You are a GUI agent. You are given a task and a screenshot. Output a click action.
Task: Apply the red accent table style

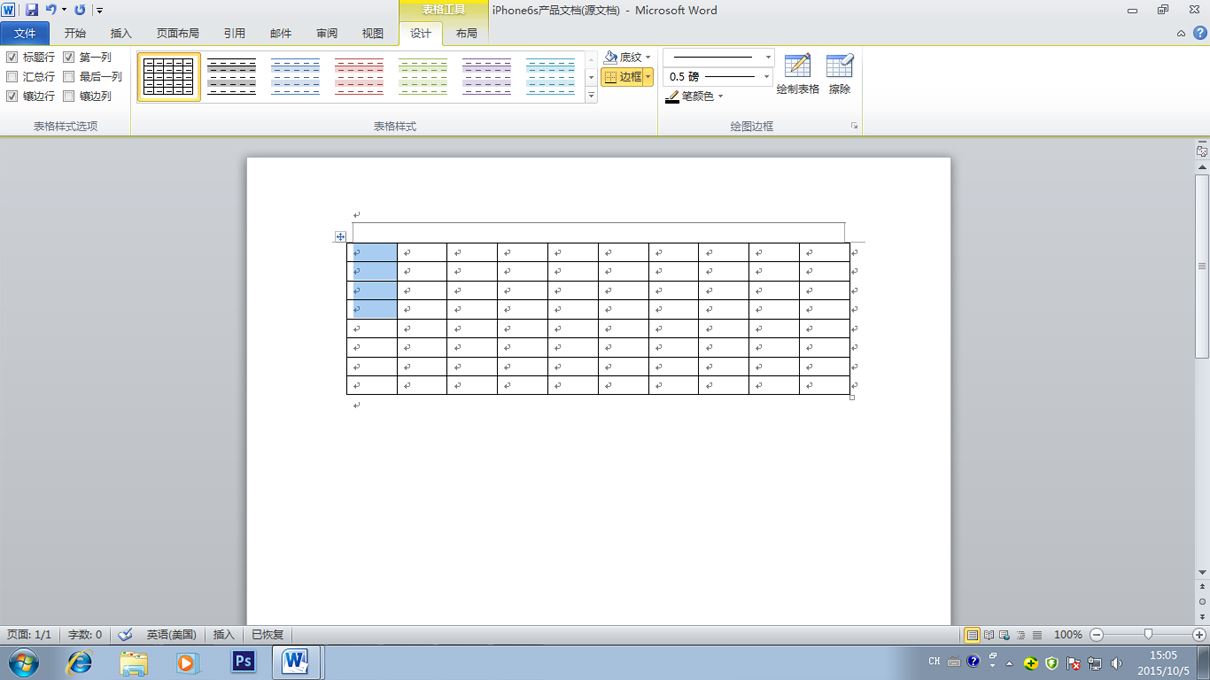tap(360, 77)
